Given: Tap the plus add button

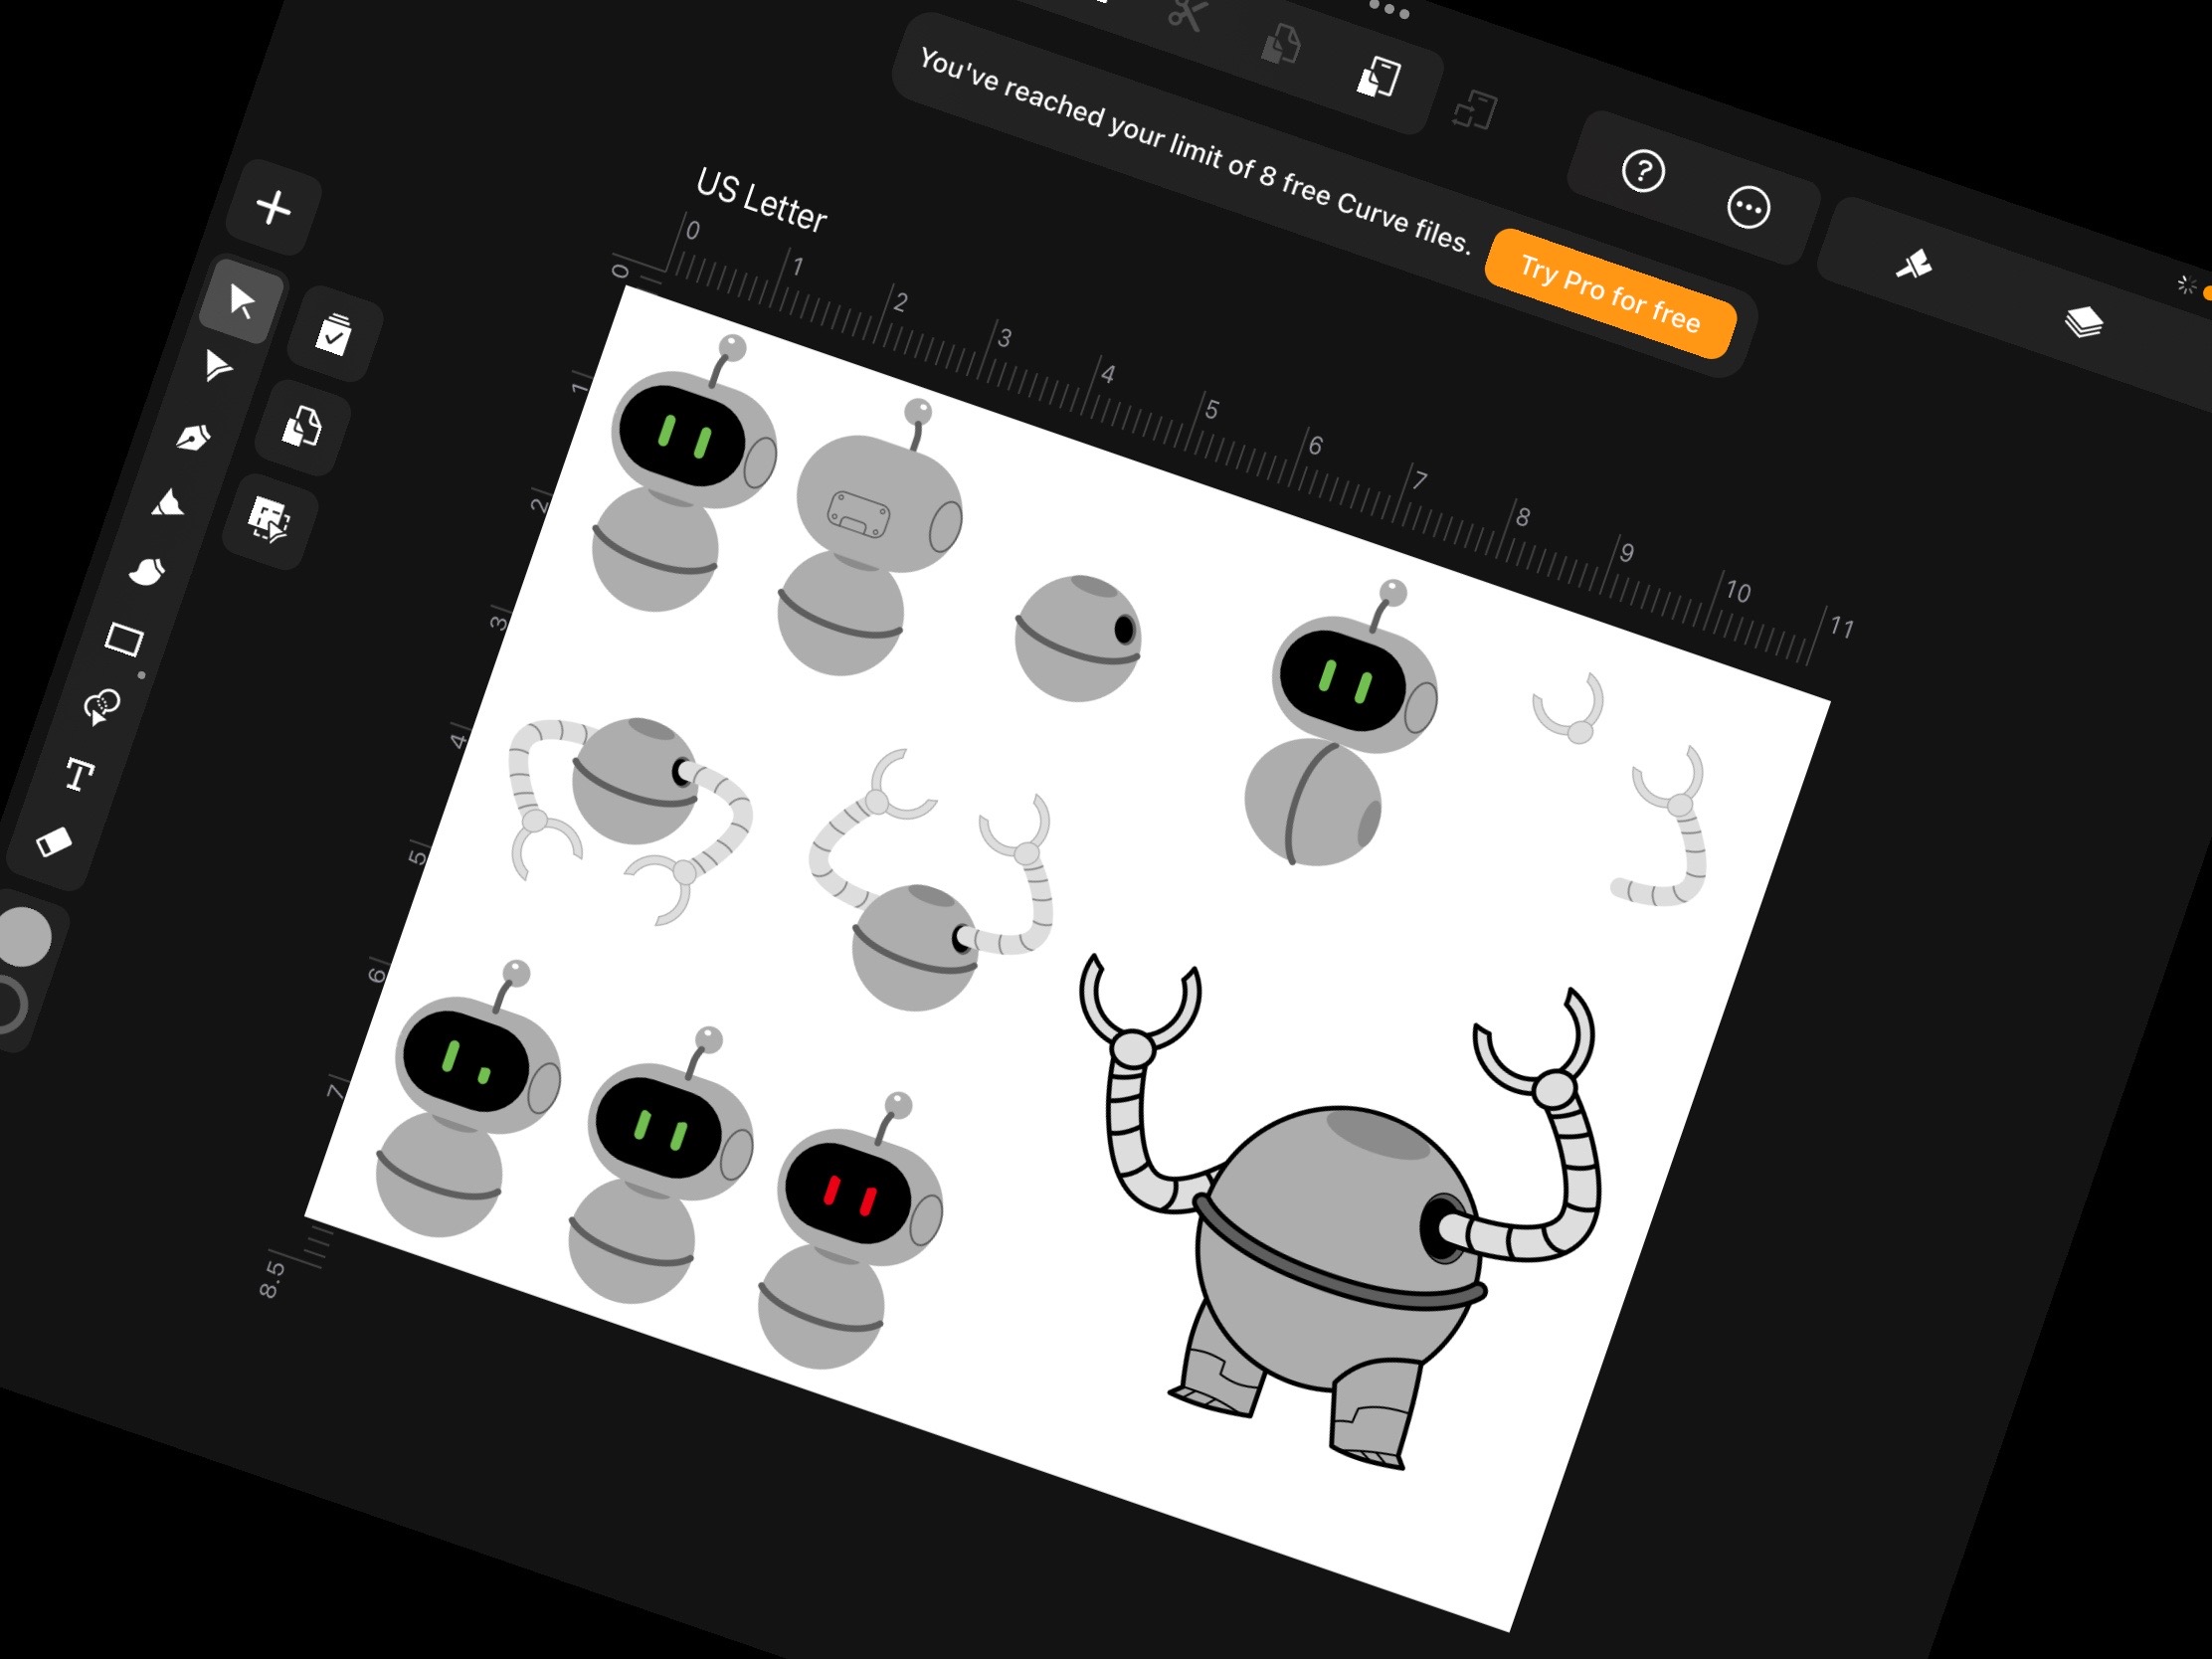Looking at the screenshot, I should [273, 207].
